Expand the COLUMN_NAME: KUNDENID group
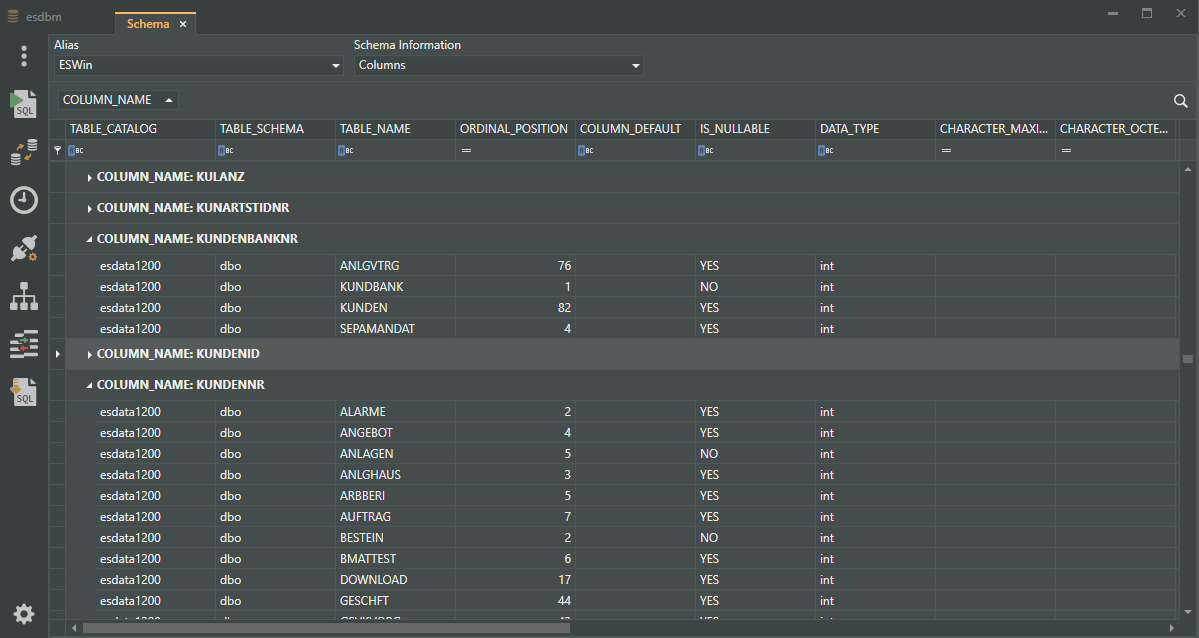Viewport: 1199px width, 638px height. coord(90,355)
